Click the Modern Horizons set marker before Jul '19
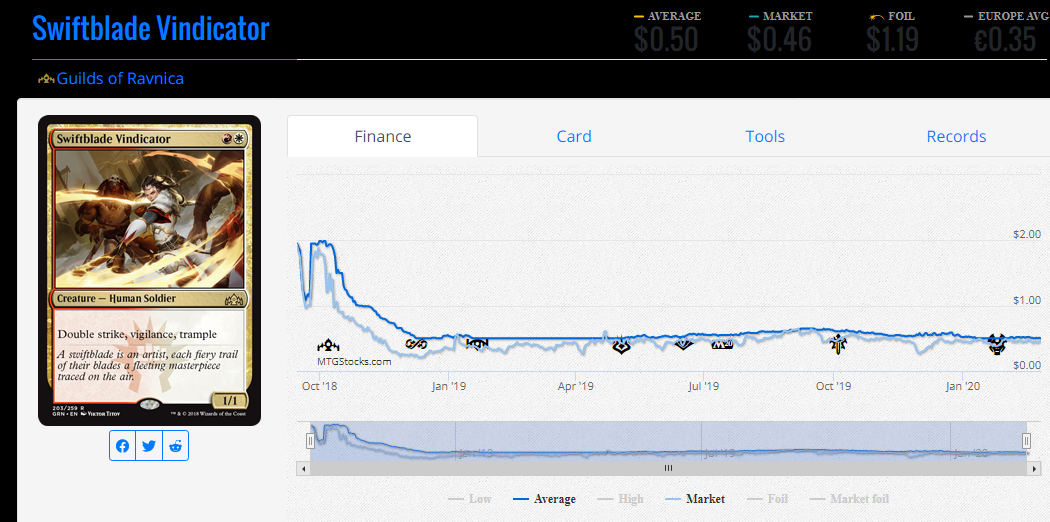 click(x=684, y=345)
